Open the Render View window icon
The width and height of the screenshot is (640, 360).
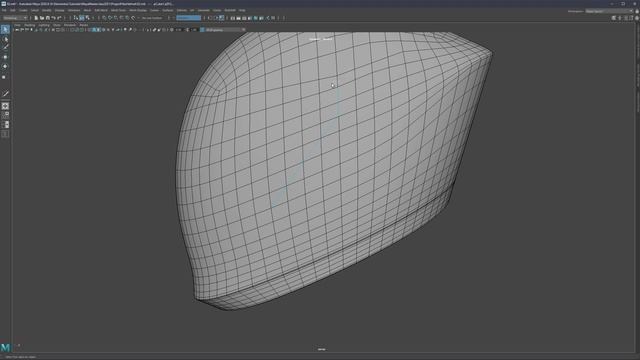[233, 18]
